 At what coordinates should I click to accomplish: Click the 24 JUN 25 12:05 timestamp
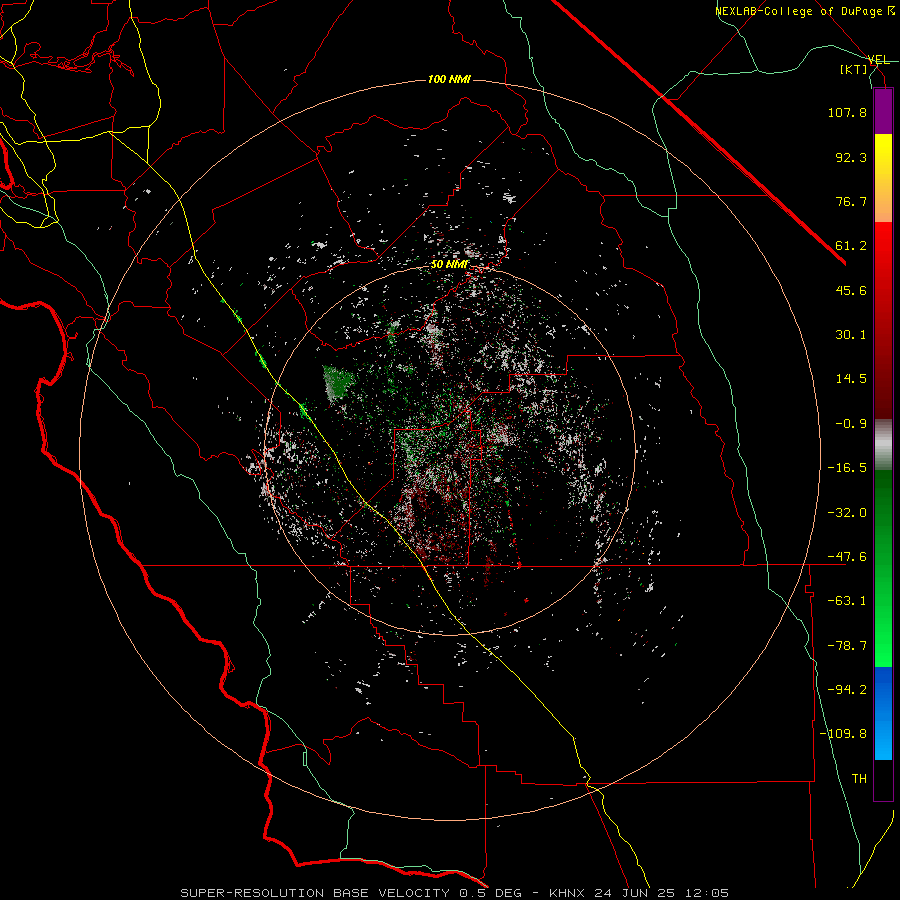click(x=661, y=893)
